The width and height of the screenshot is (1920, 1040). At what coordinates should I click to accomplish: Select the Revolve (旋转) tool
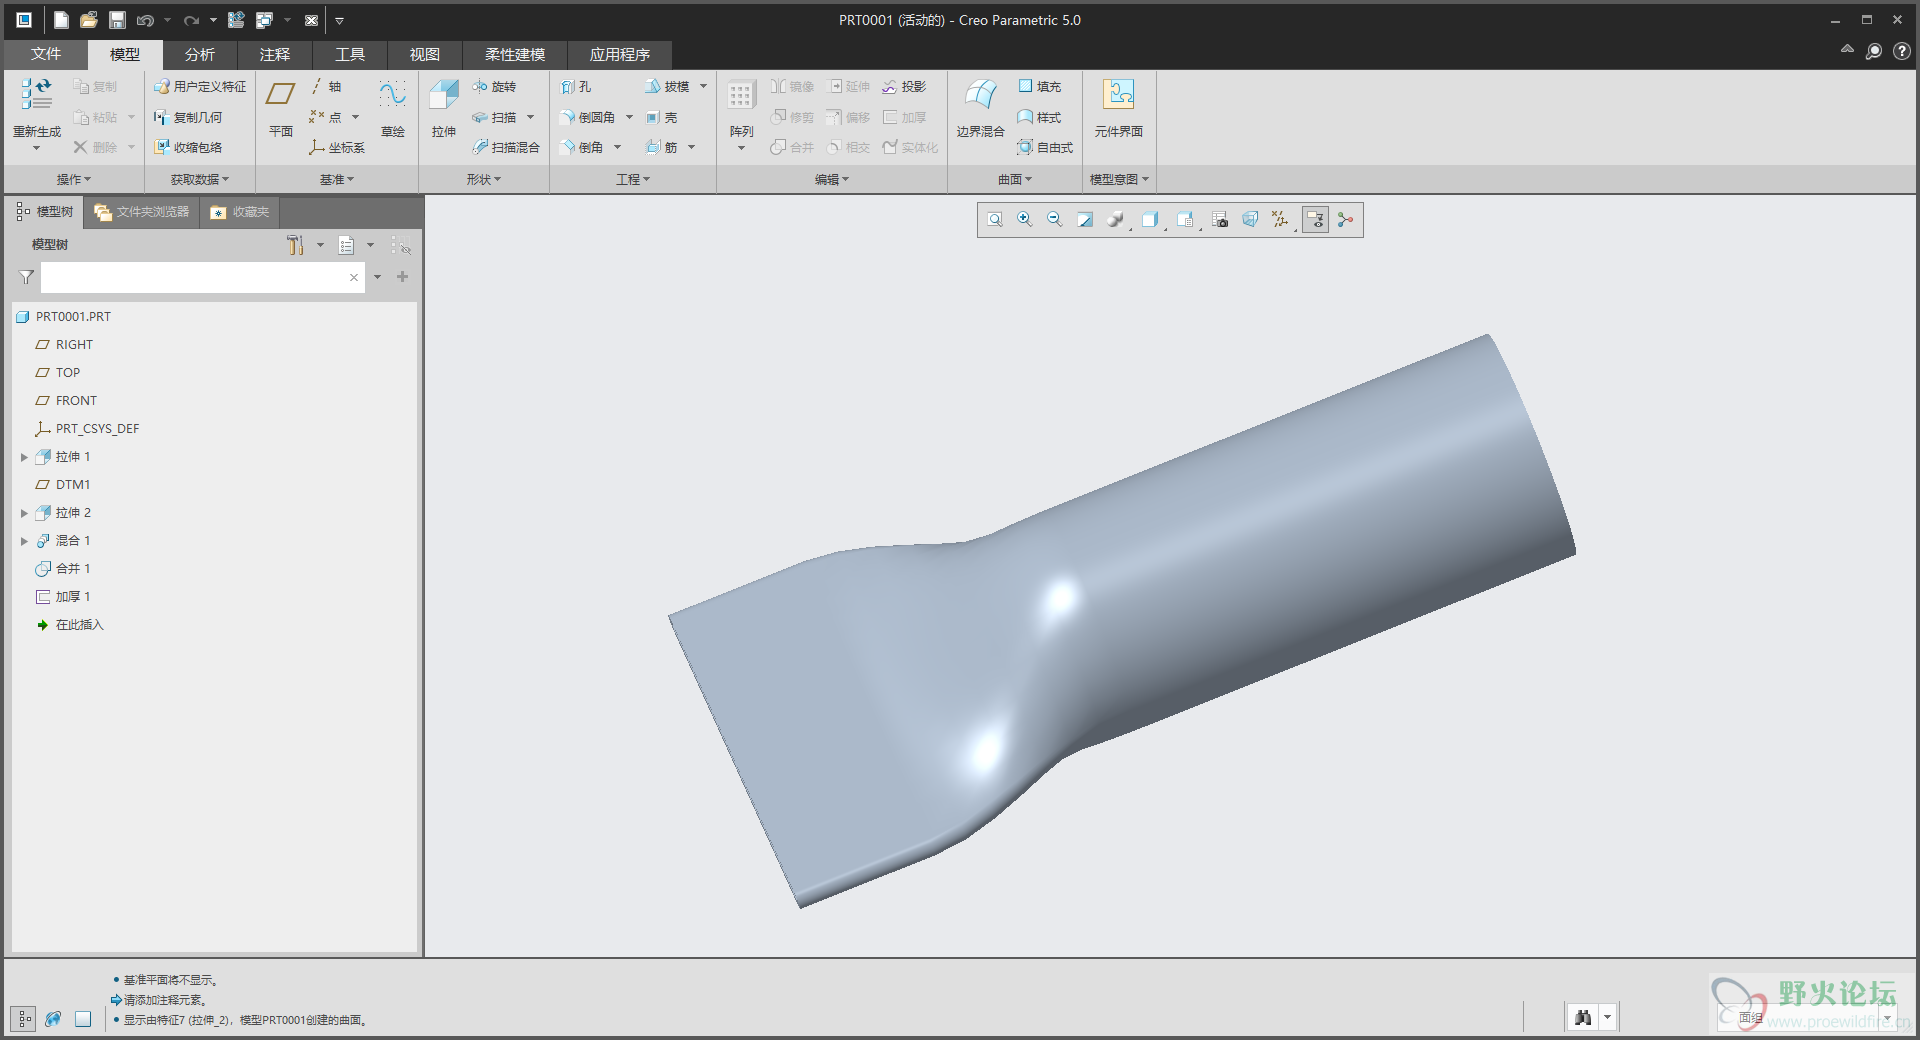tap(495, 87)
